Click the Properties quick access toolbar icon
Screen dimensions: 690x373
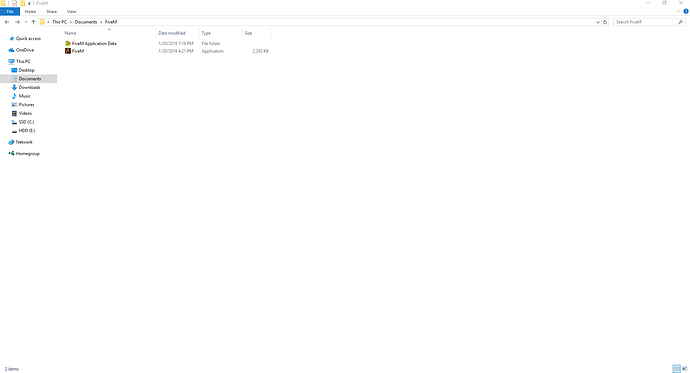pyautogui.click(x=14, y=3)
